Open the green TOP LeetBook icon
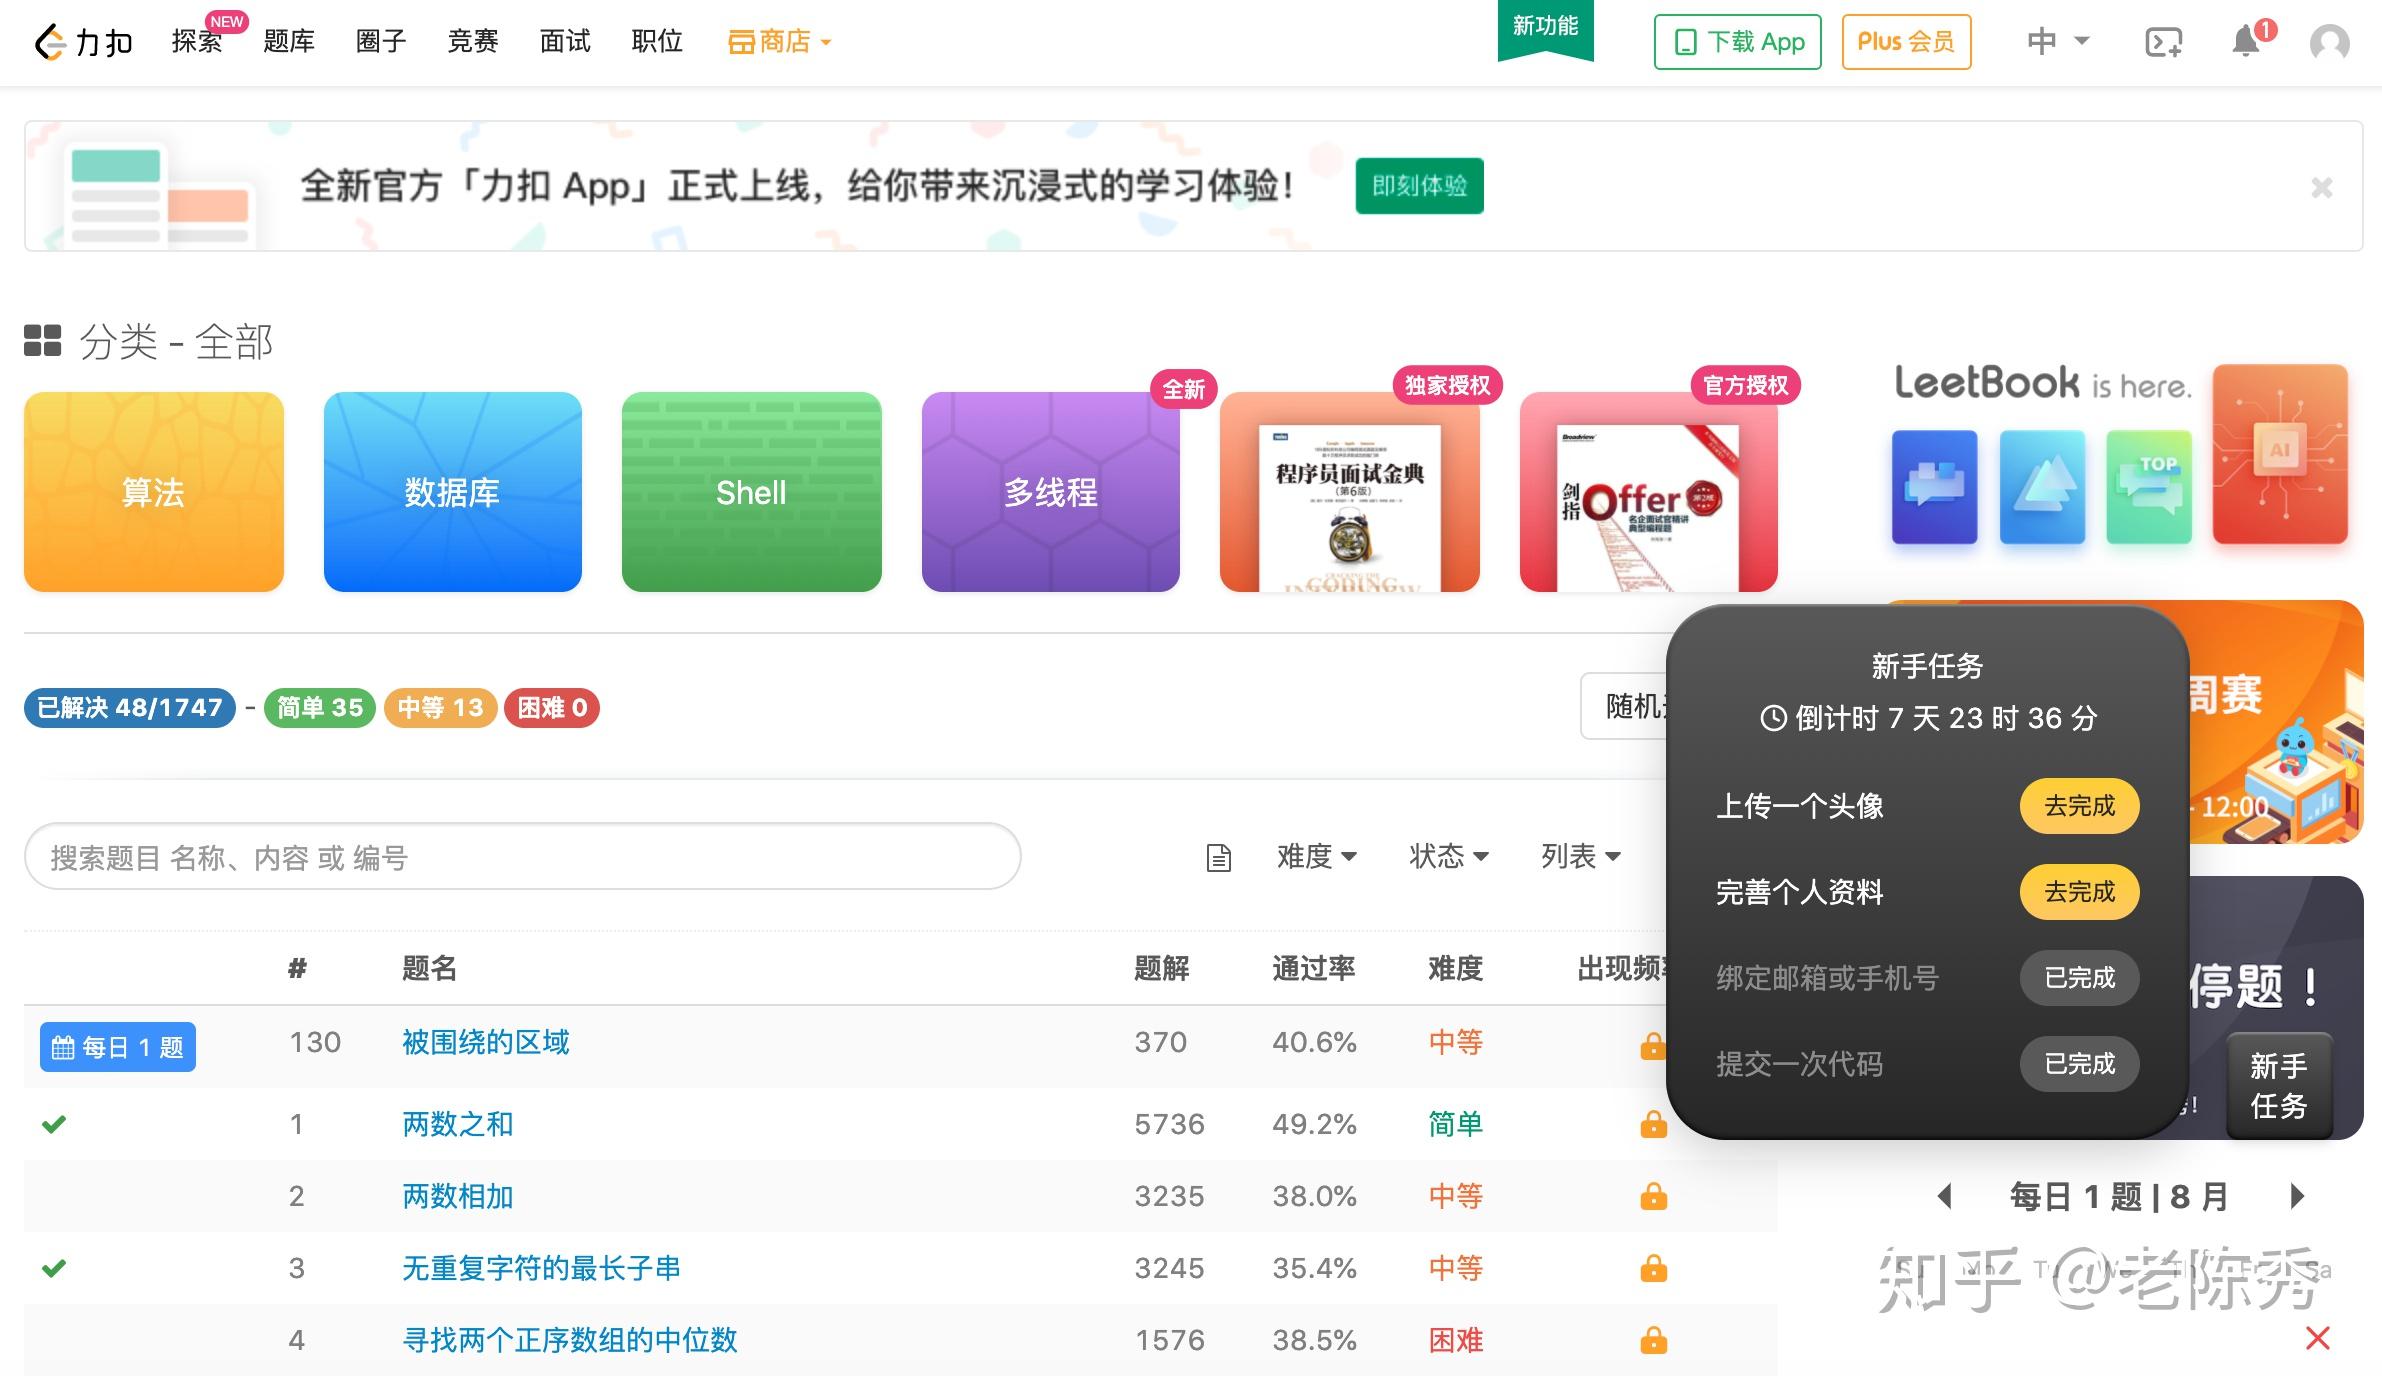Screen dimensions: 2382x1376 tap(2149, 487)
